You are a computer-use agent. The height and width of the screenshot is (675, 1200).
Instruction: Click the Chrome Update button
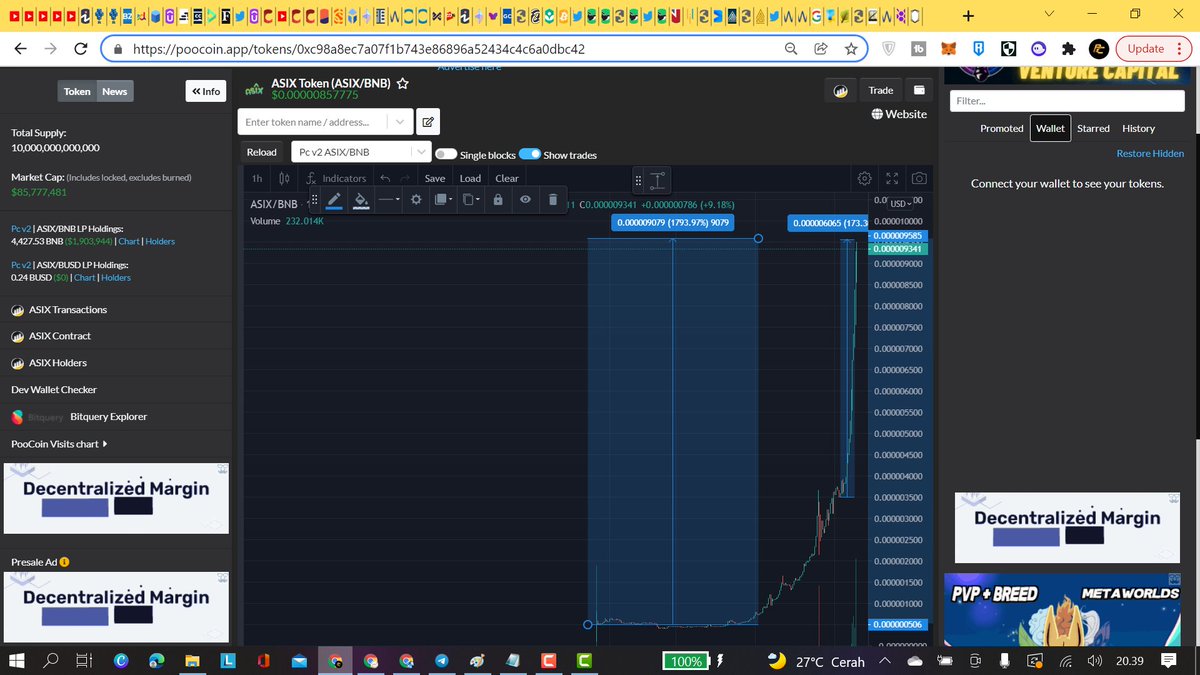1152,48
